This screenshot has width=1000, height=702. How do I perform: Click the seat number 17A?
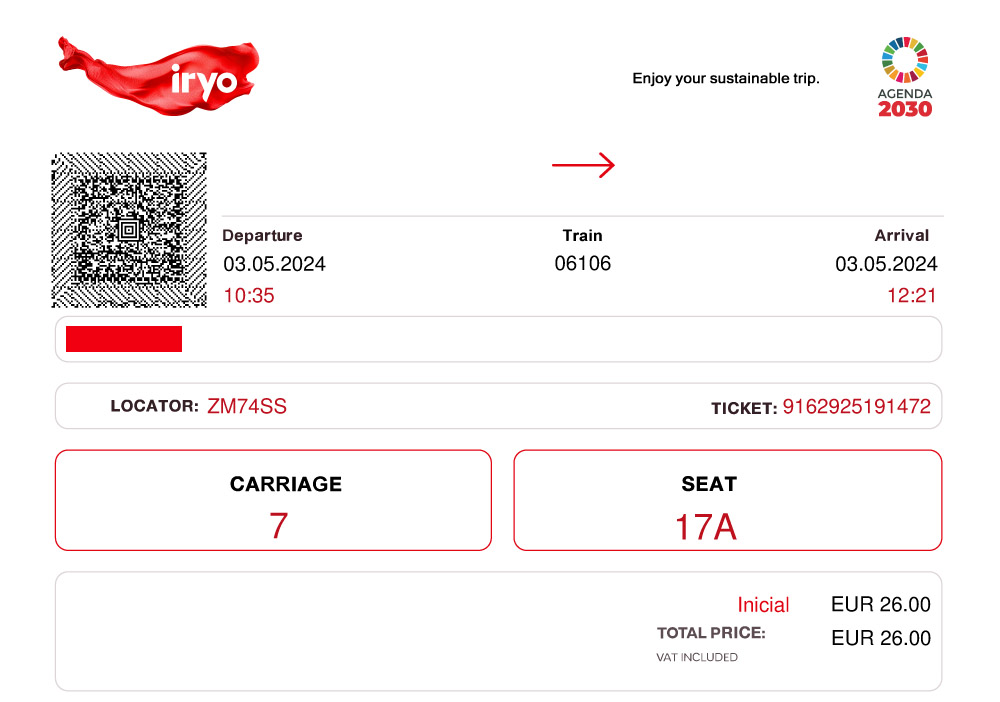click(x=705, y=527)
